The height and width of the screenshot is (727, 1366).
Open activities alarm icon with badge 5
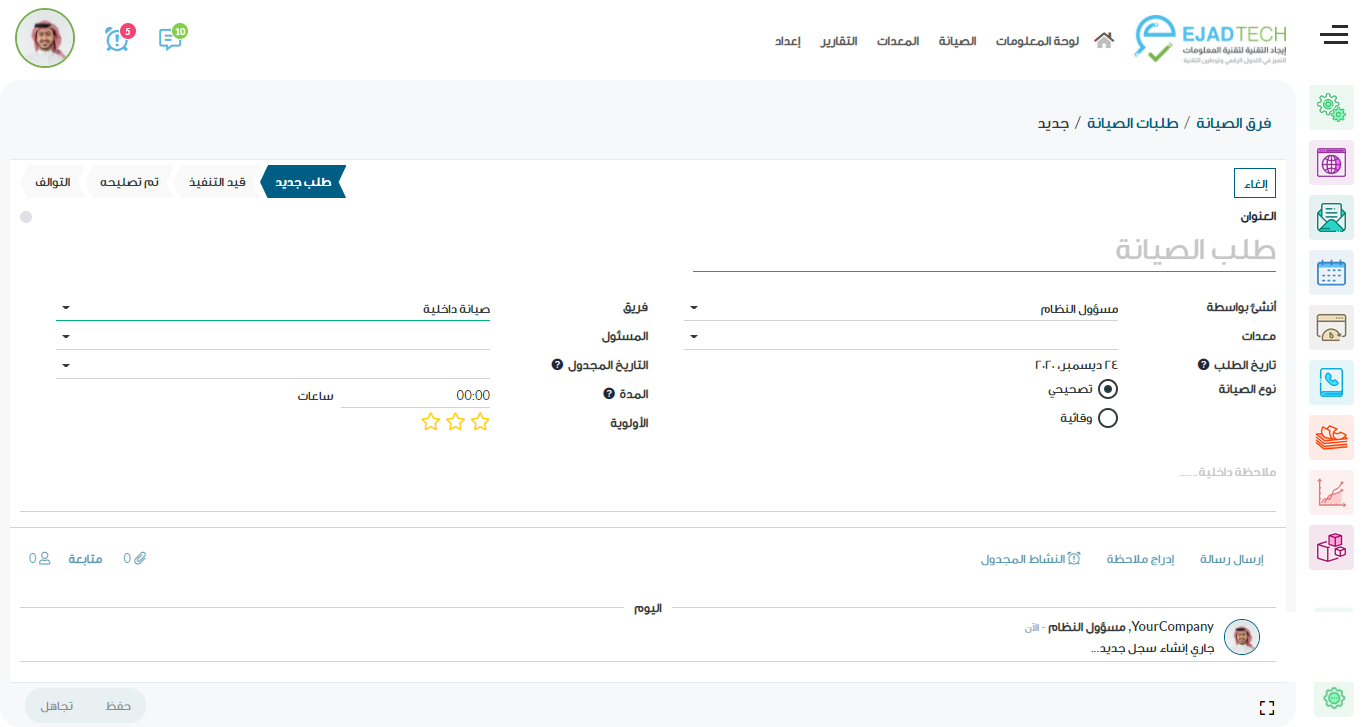tap(117, 39)
